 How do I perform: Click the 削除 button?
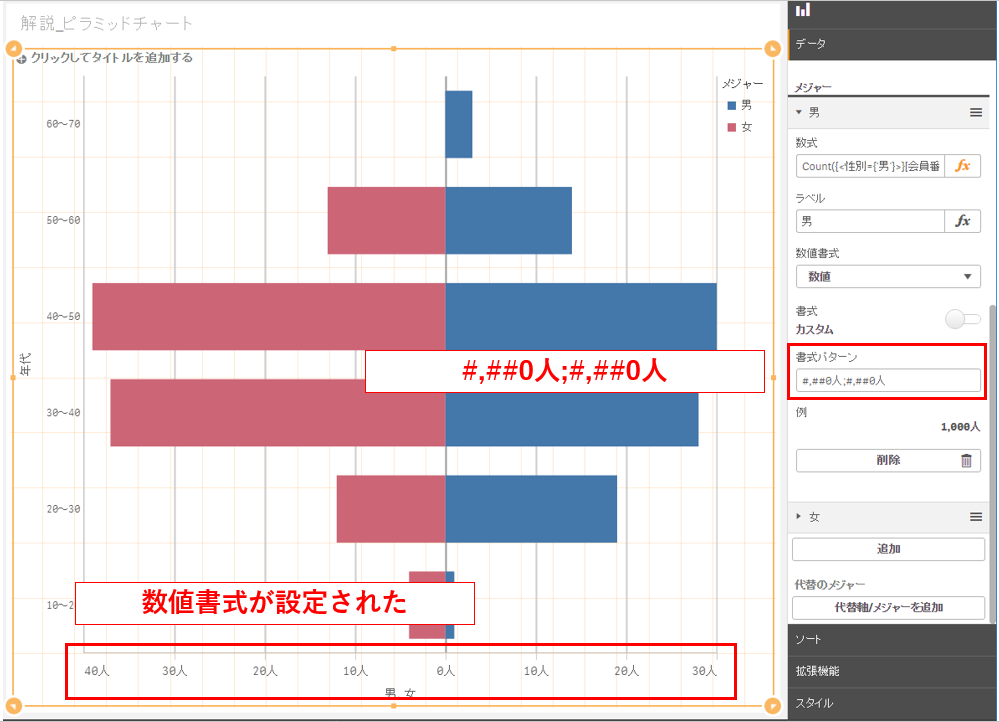(888, 460)
